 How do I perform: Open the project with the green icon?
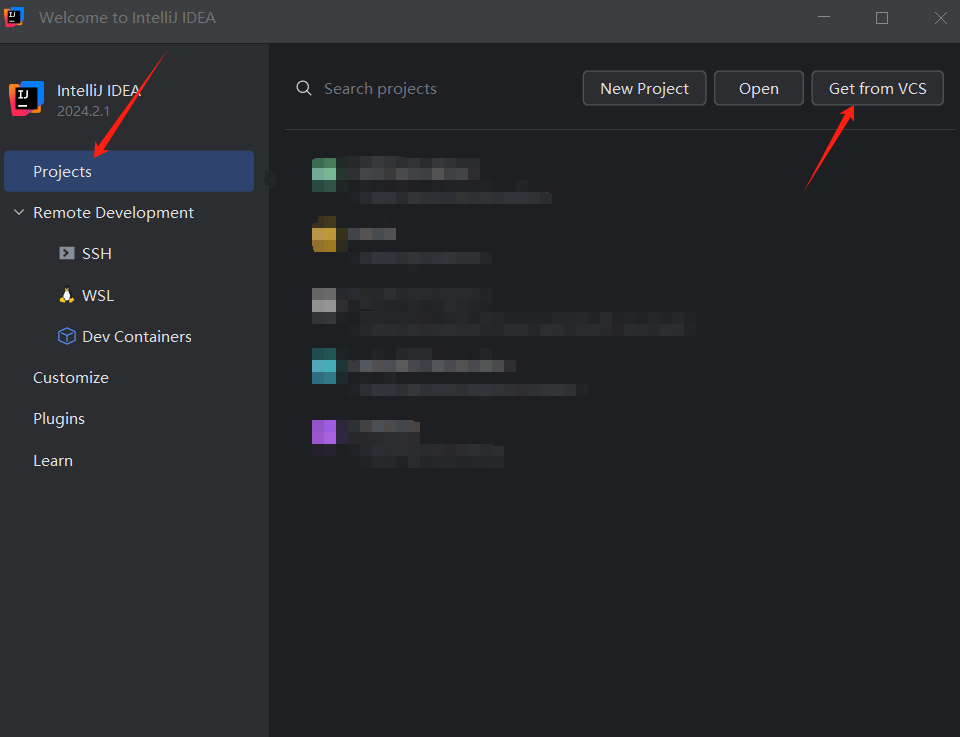coord(324,174)
